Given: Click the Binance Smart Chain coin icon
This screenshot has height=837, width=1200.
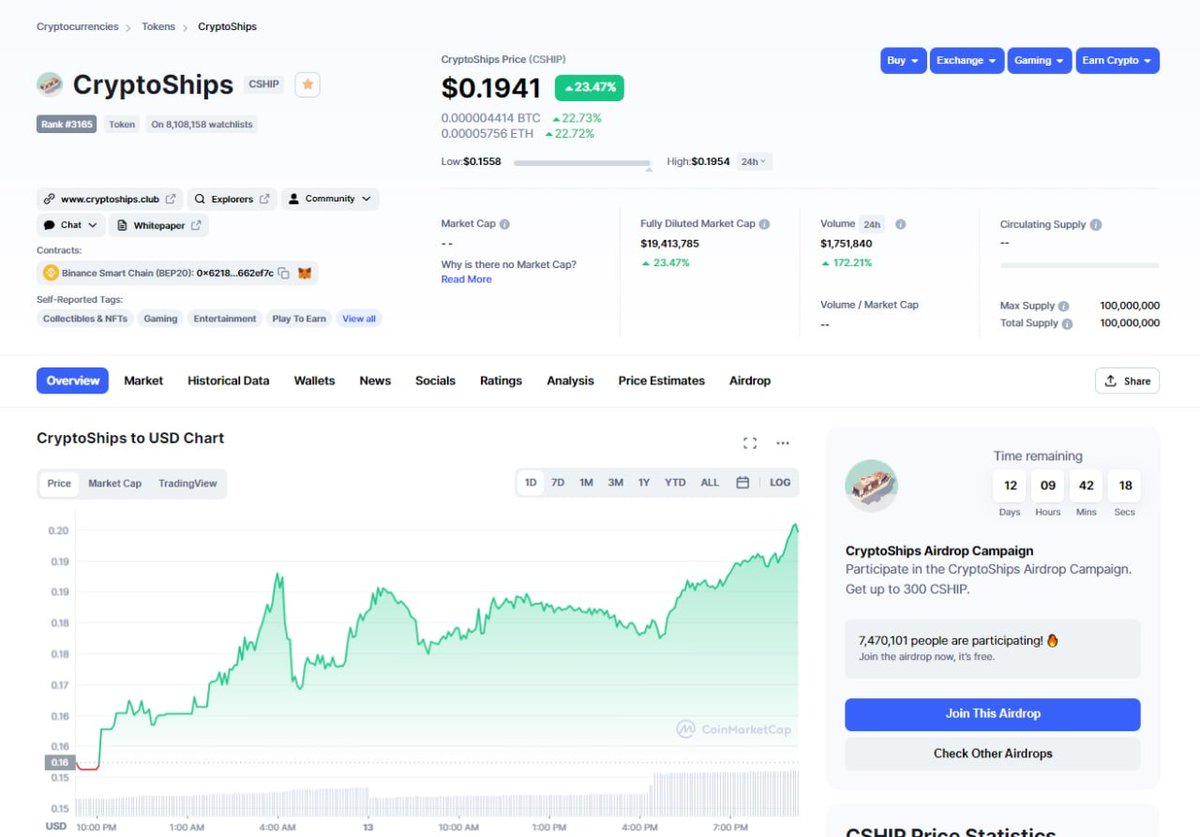Looking at the screenshot, I should coord(51,273).
